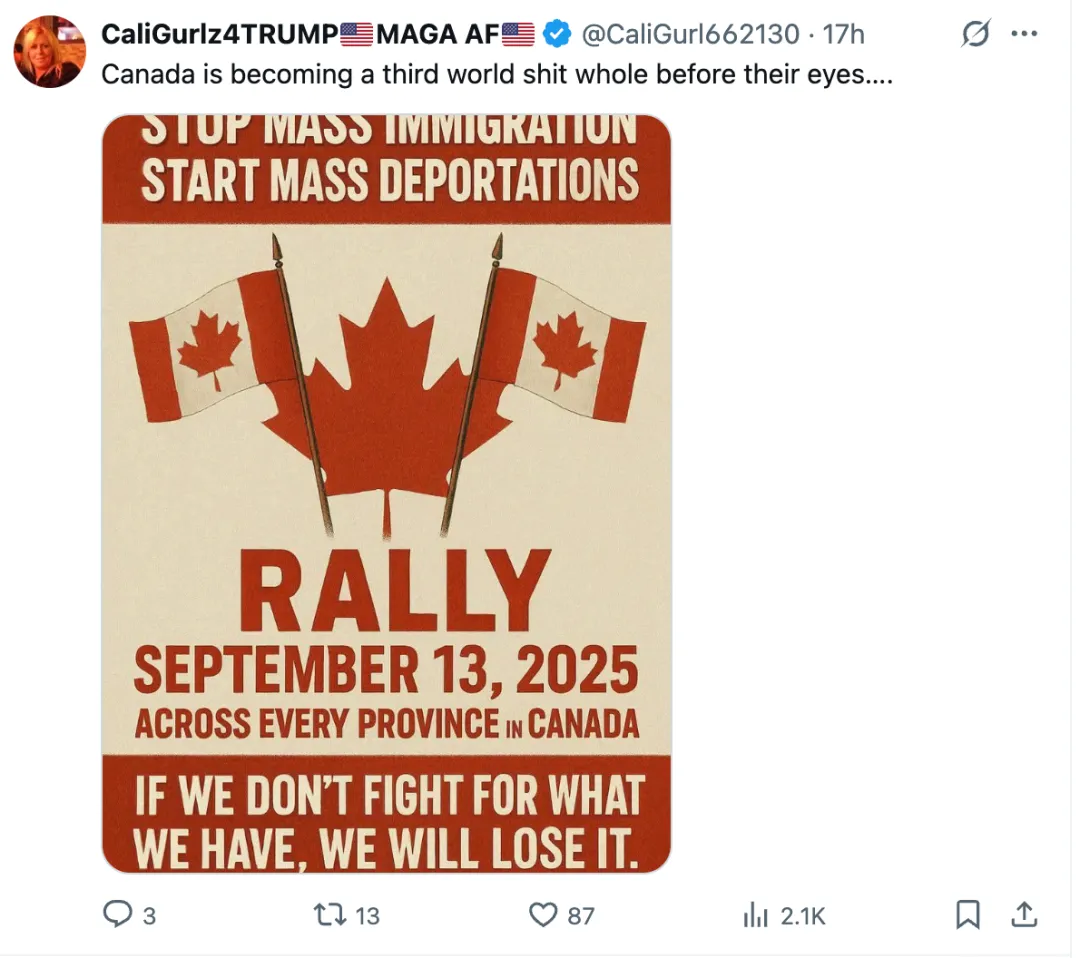The width and height of the screenshot is (1080, 958).
Task: Open post analytics via the bar-chart icon
Action: coord(753,914)
